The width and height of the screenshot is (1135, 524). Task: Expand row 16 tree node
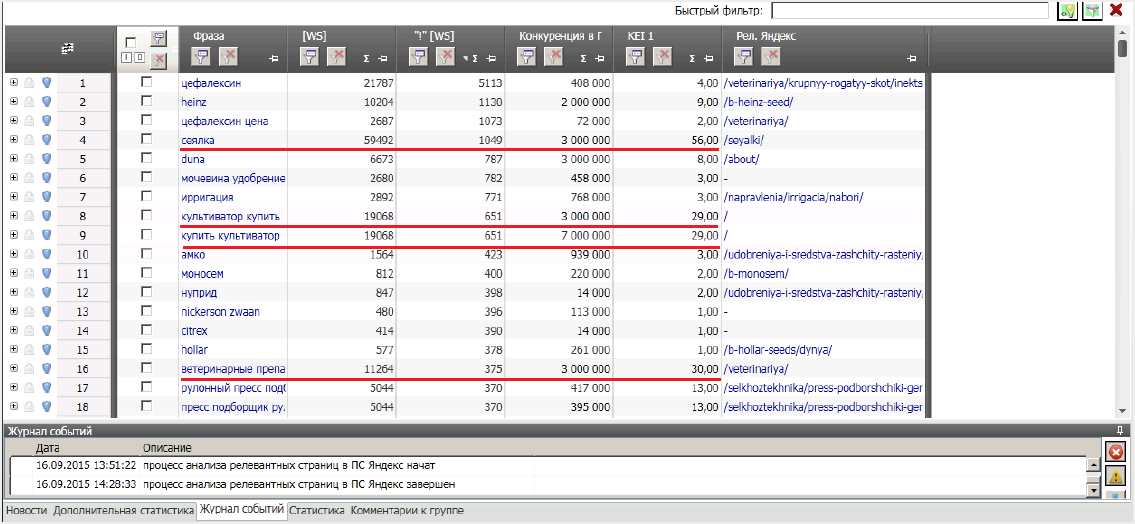click(13, 368)
